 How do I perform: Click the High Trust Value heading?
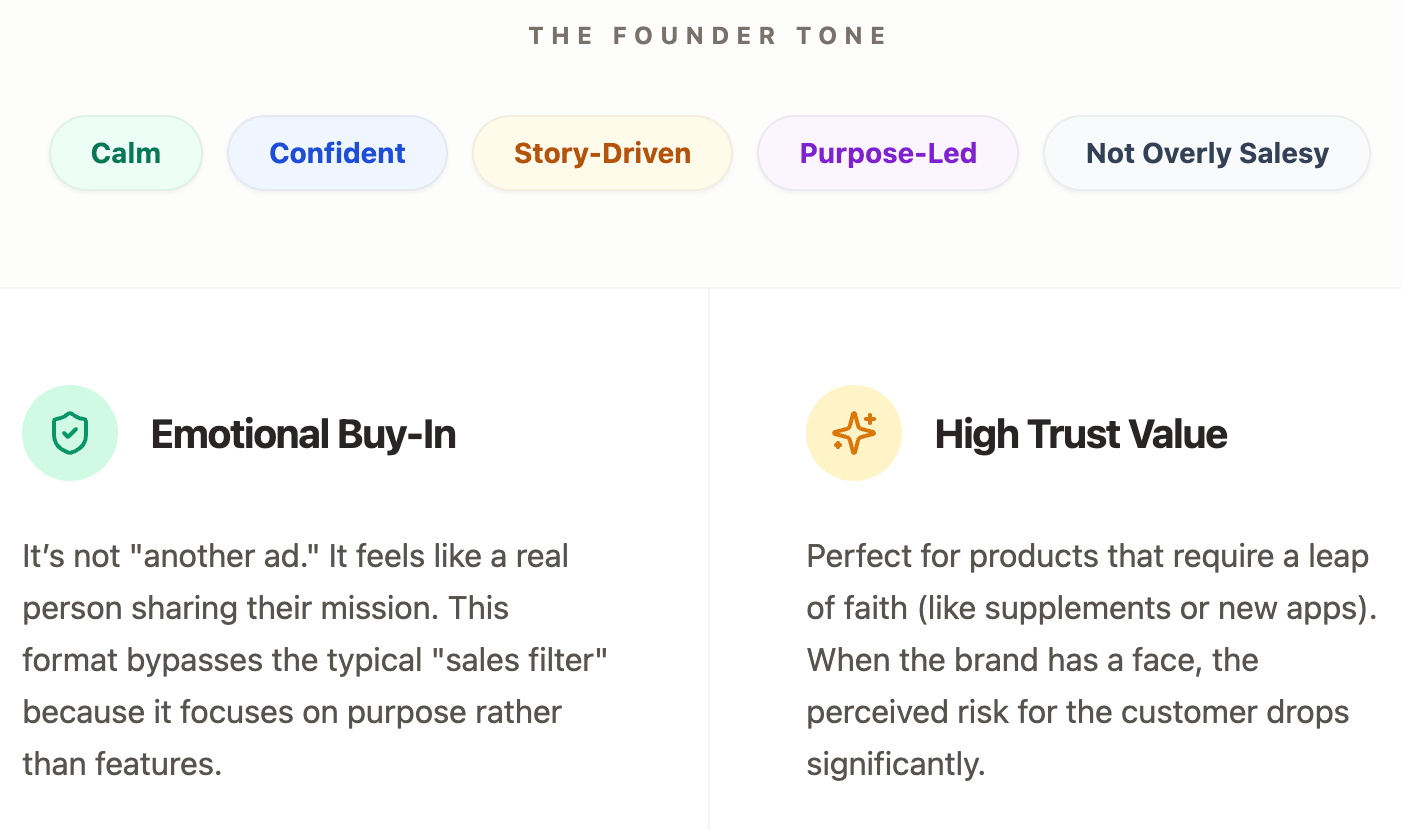click(x=1081, y=434)
